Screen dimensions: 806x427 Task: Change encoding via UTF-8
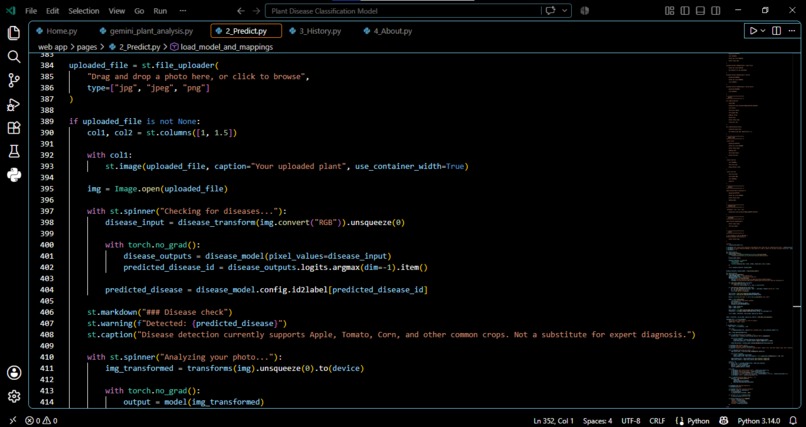631,421
